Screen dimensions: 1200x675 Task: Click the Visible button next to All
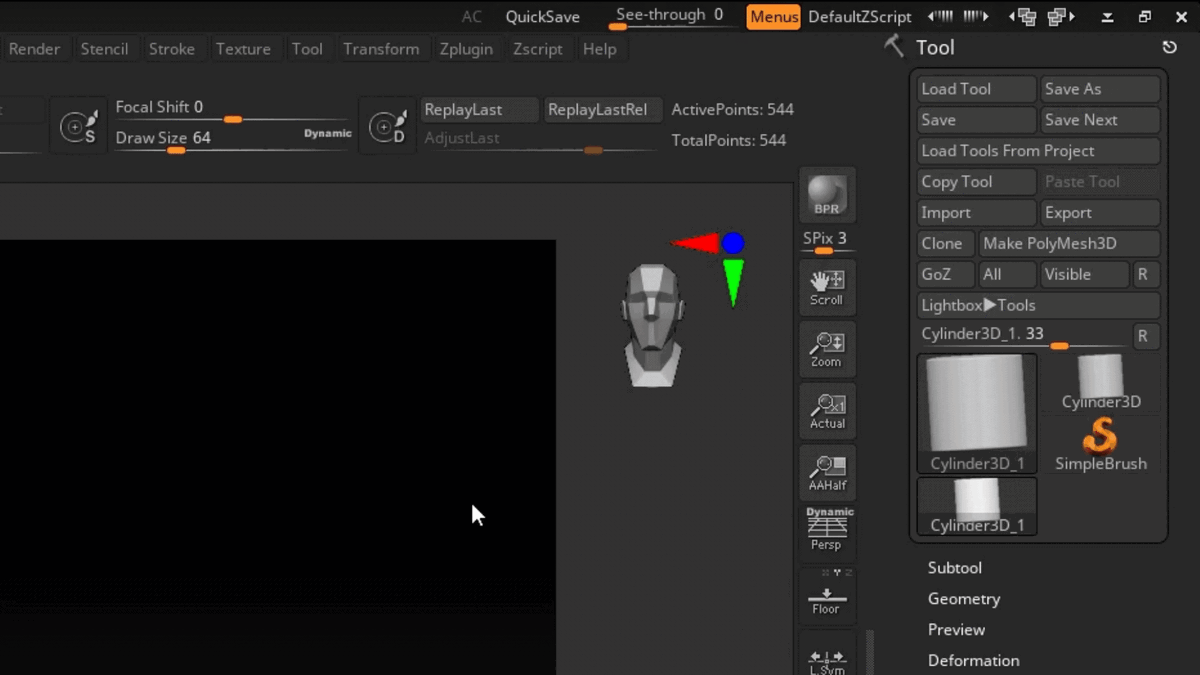1084,275
